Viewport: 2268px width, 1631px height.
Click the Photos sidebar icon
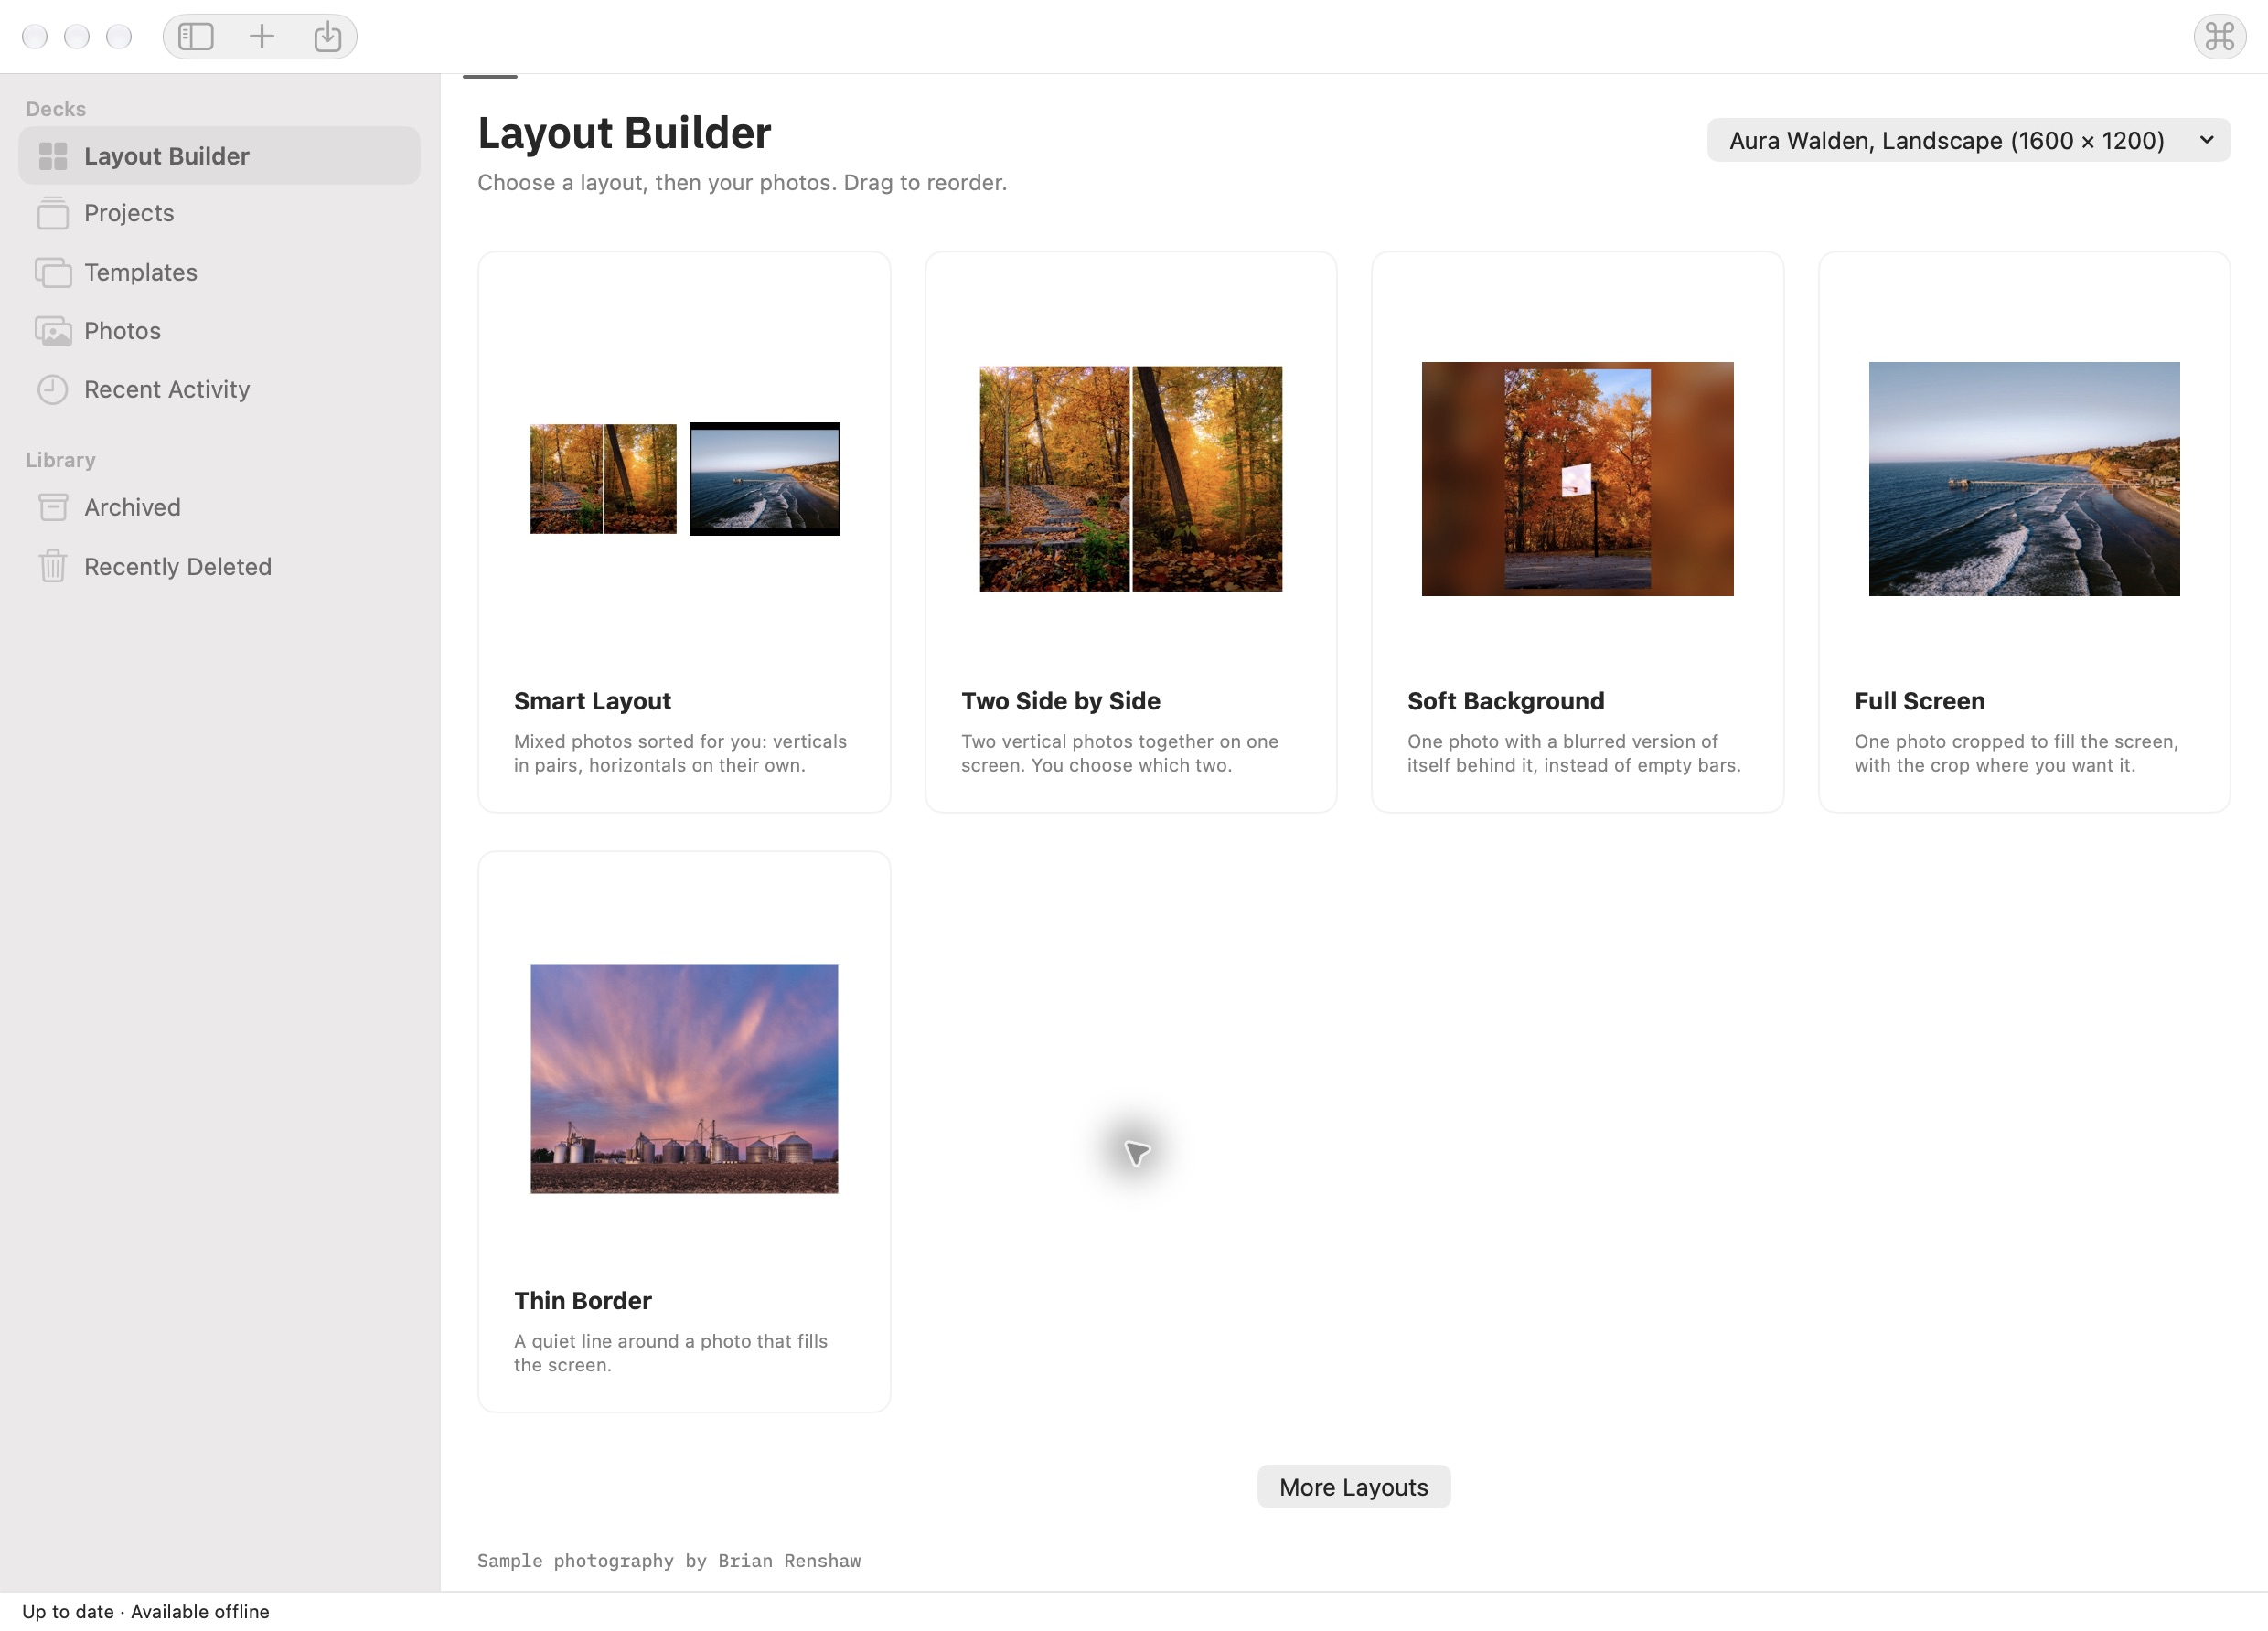53,331
